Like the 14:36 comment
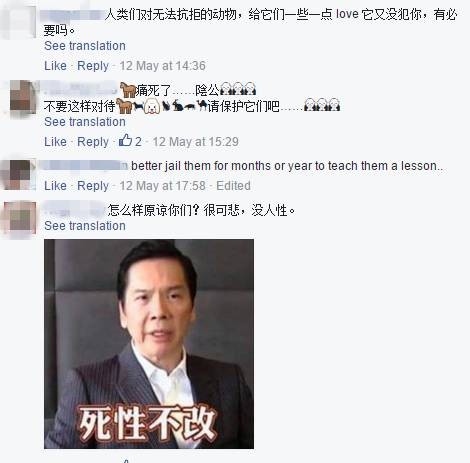470x463 pixels. tap(55, 66)
